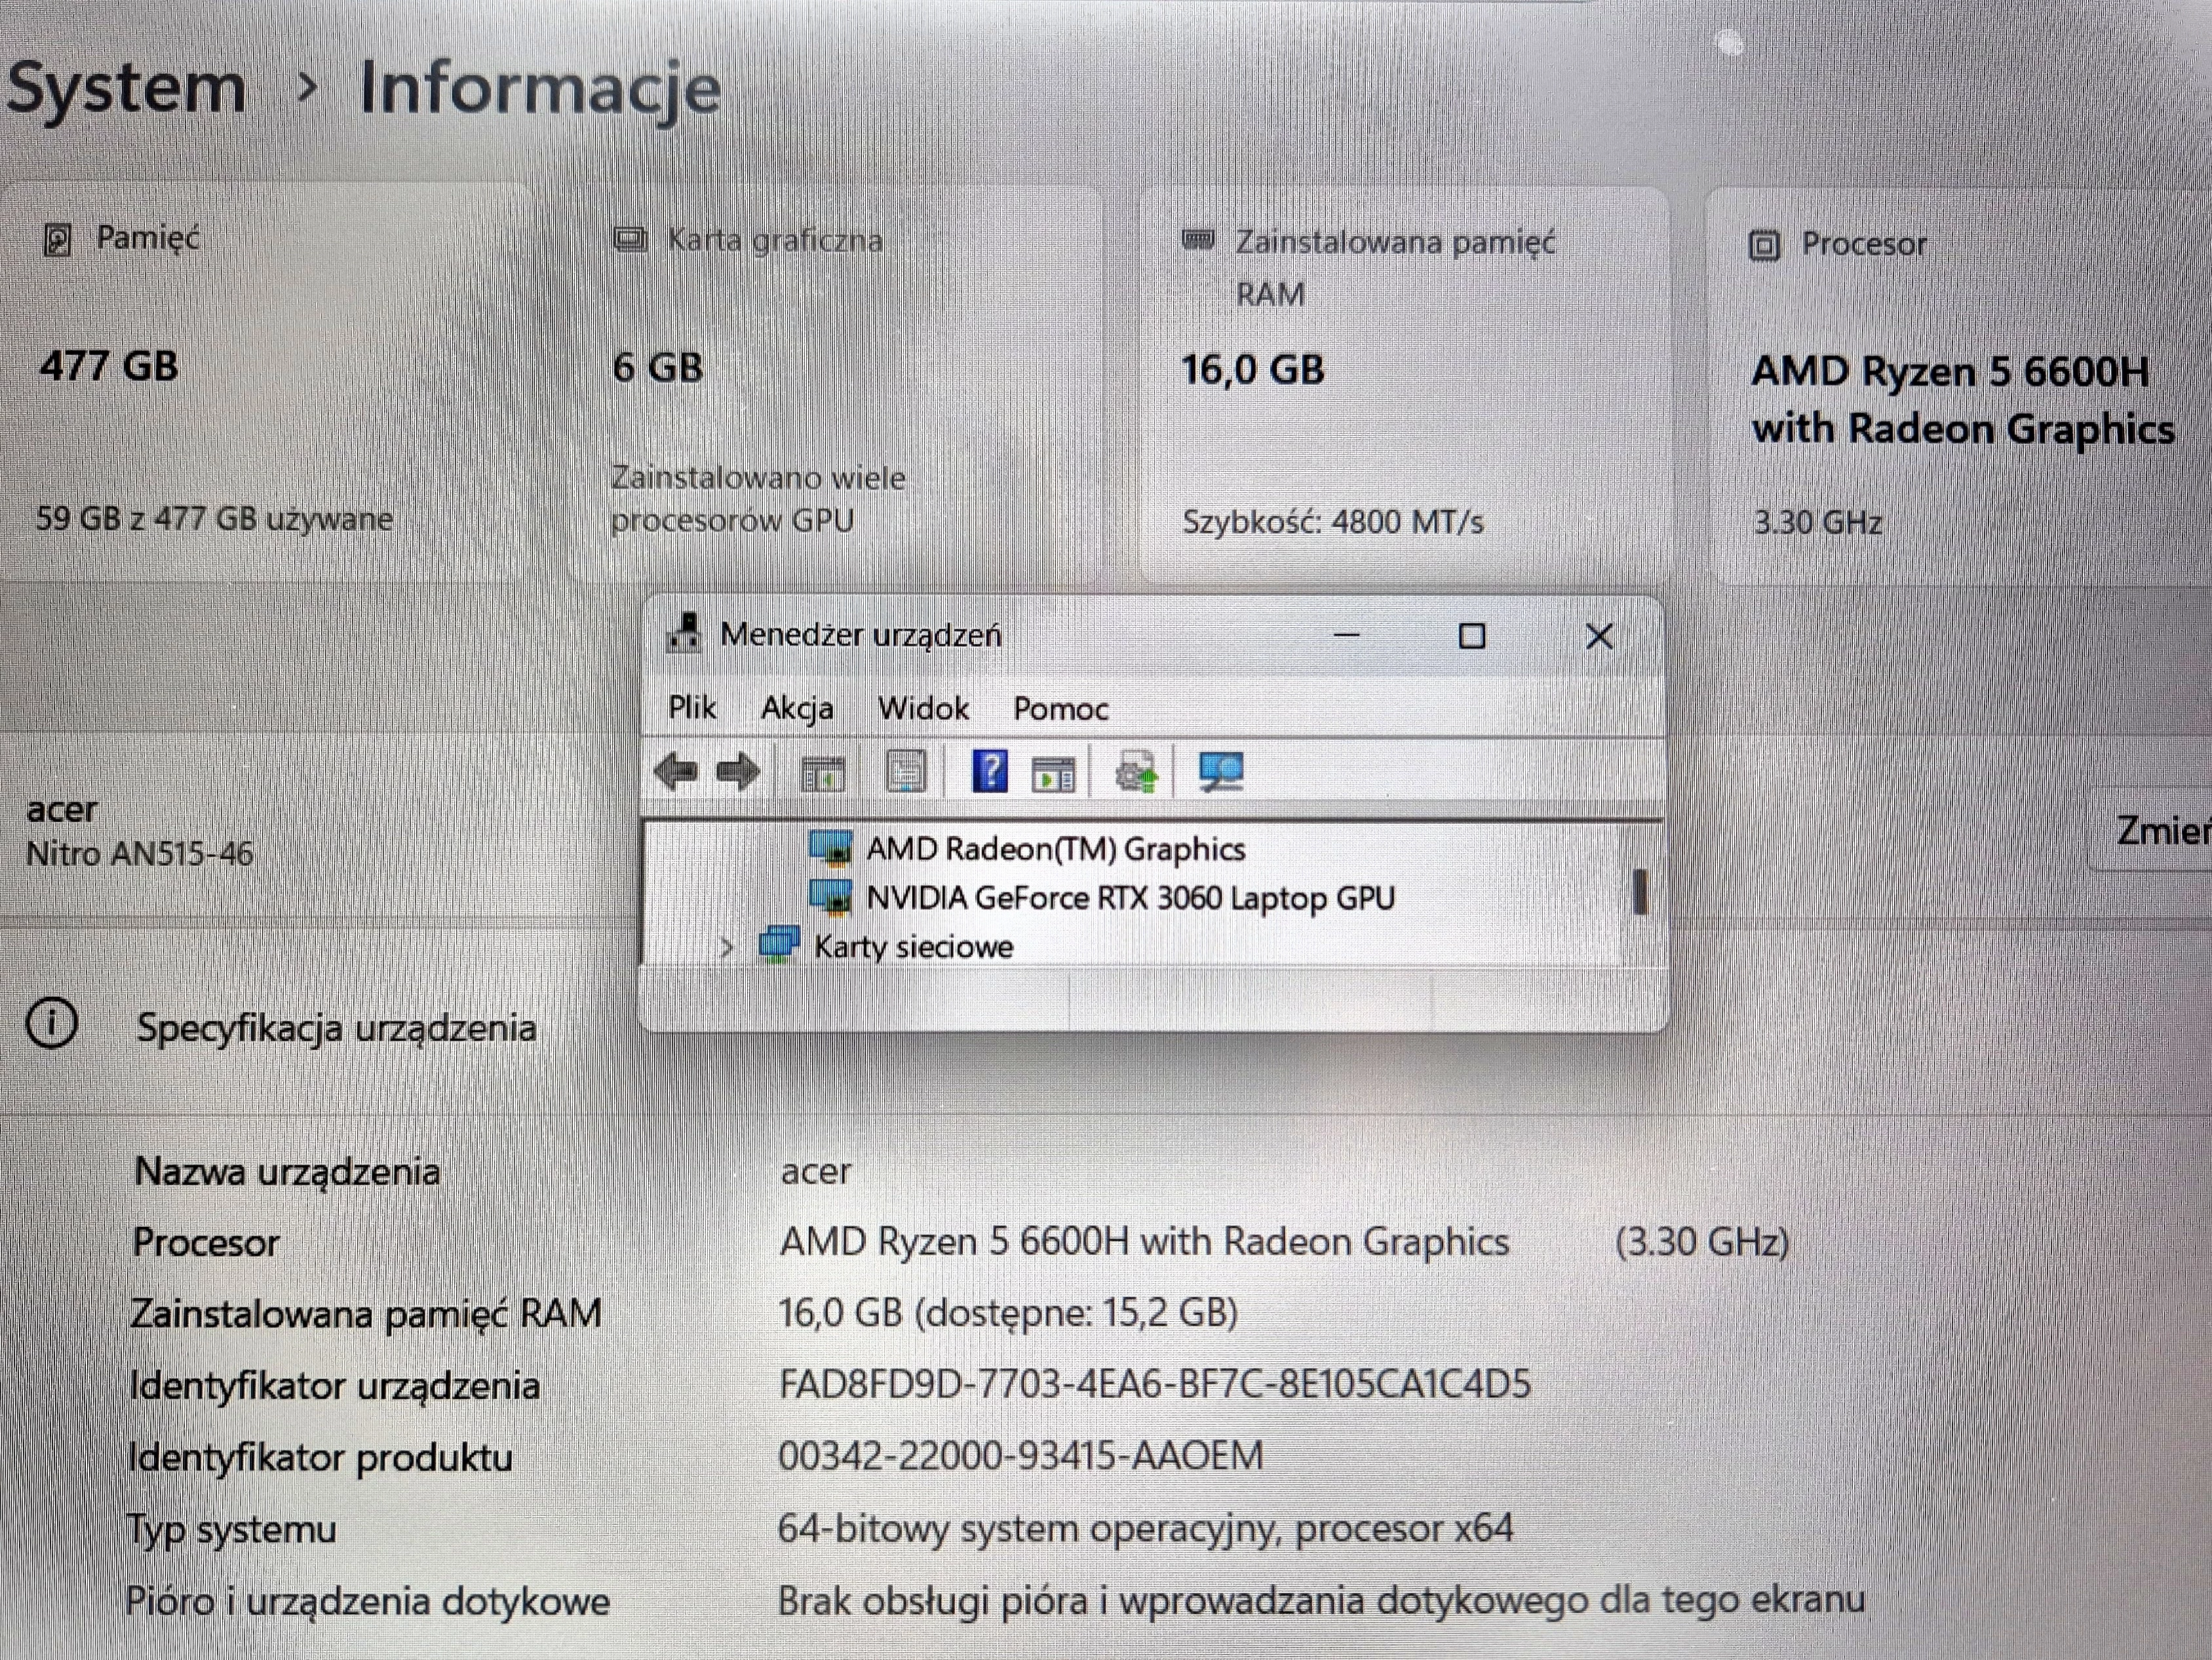This screenshot has width=2212, height=1660.
Task: Click the Zmień rename button
Action: 2160,830
